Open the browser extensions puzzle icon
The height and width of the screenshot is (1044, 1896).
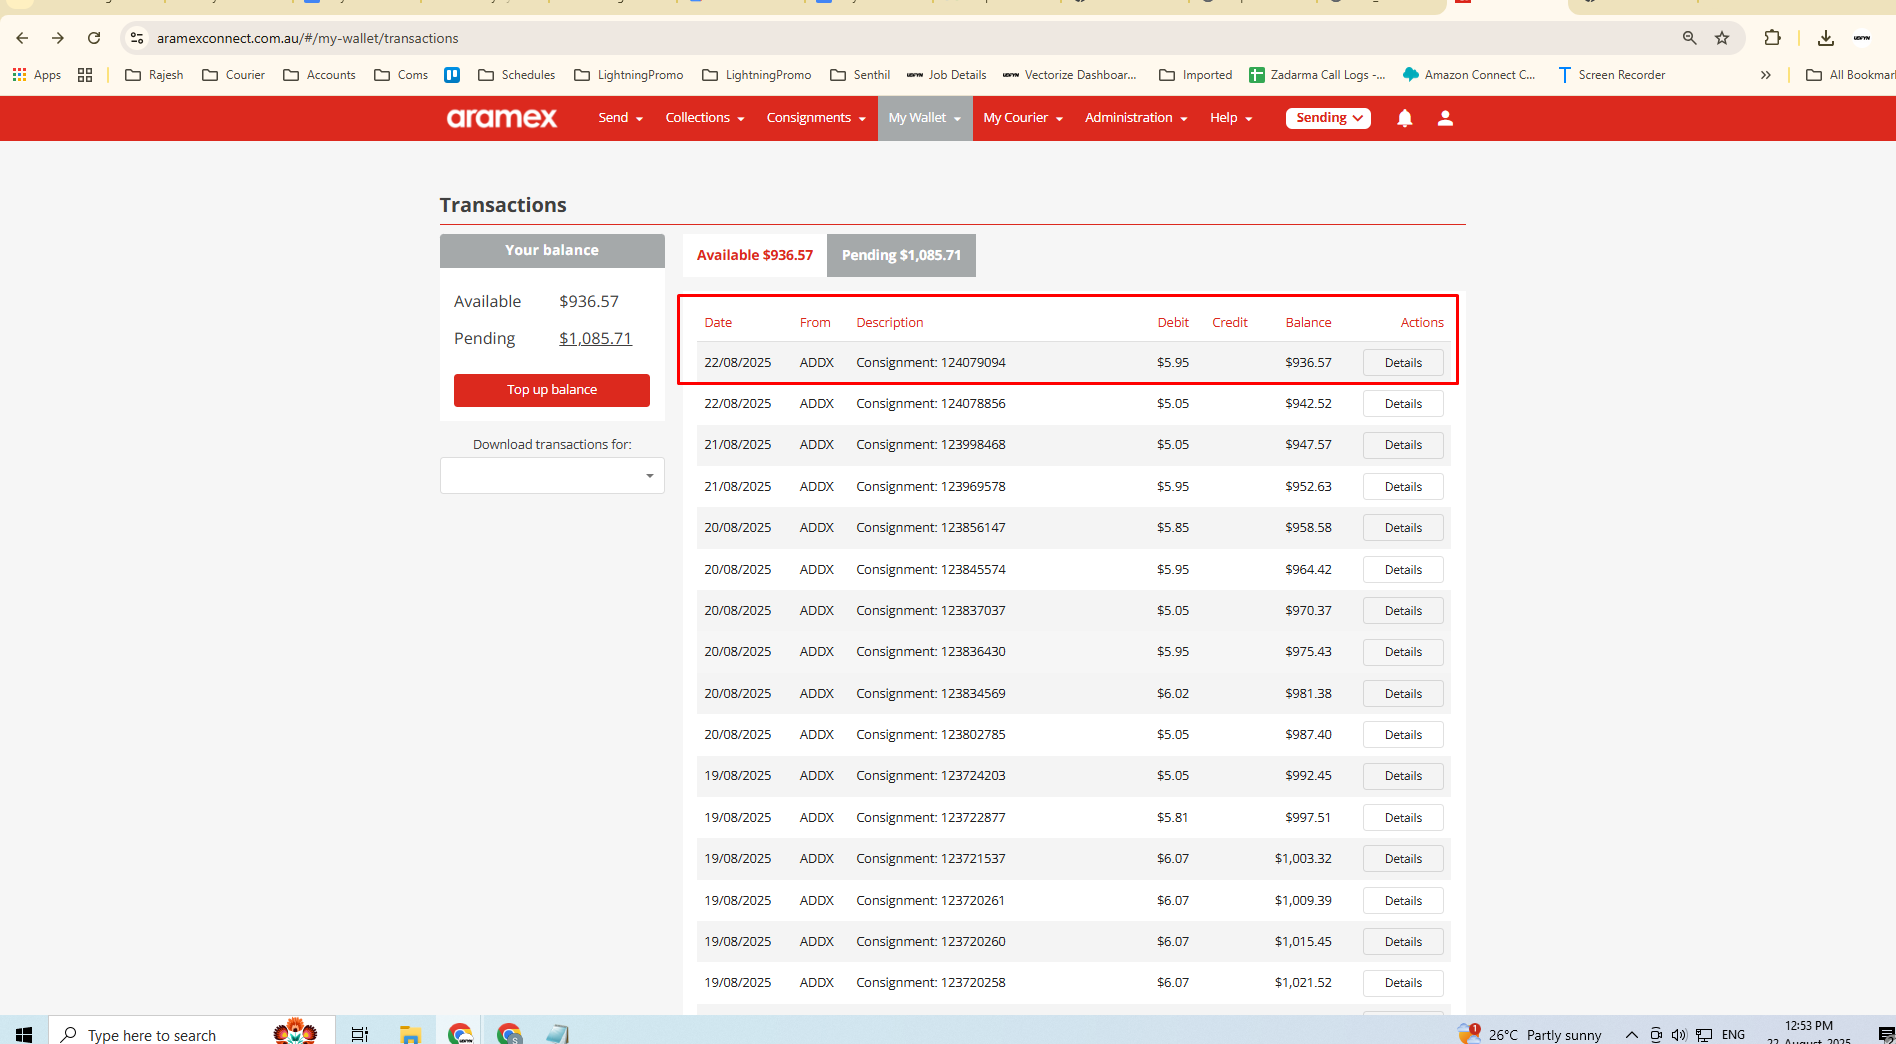click(x=1772, y=38)
